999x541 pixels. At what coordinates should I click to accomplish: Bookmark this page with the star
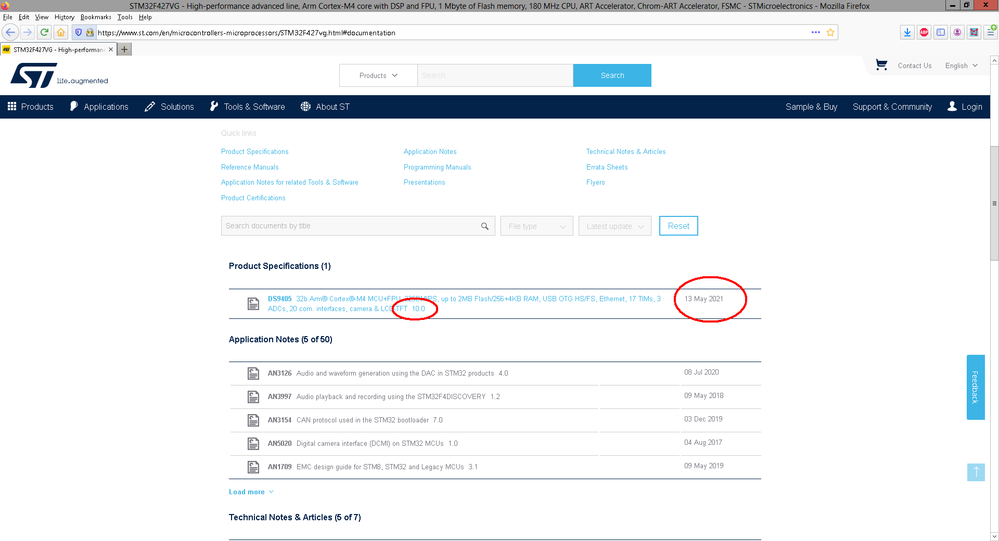point(830,32)
